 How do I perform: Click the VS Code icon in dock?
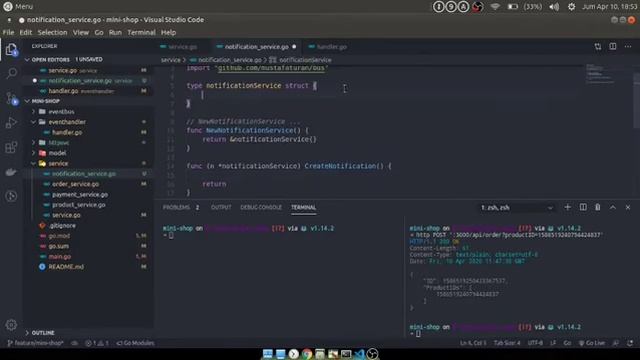click(x=359, y=354)
